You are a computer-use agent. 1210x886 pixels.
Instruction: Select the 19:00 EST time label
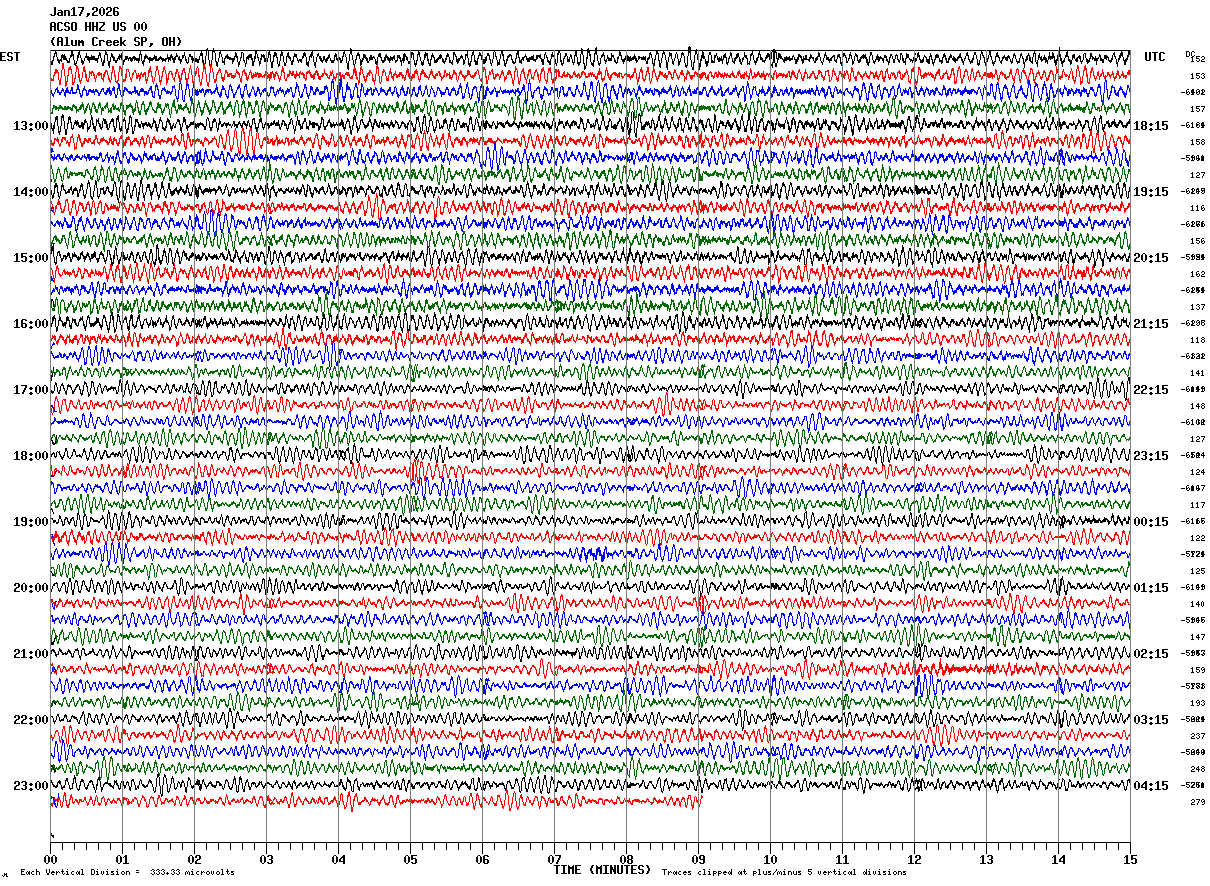point(30,522)
